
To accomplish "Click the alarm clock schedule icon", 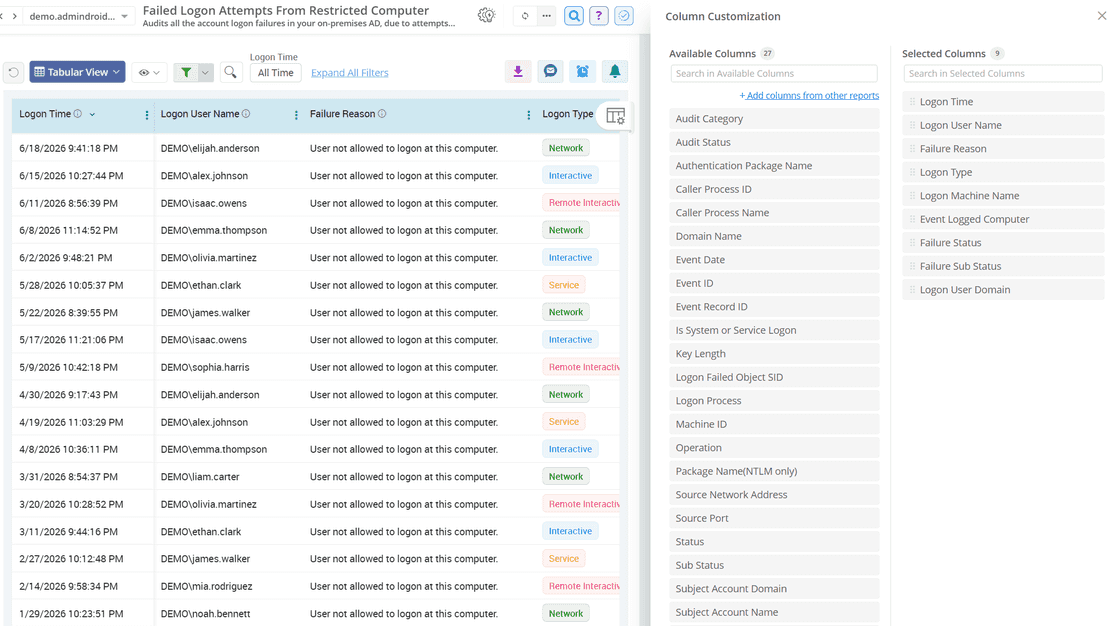I will click(x=582, y=72).
